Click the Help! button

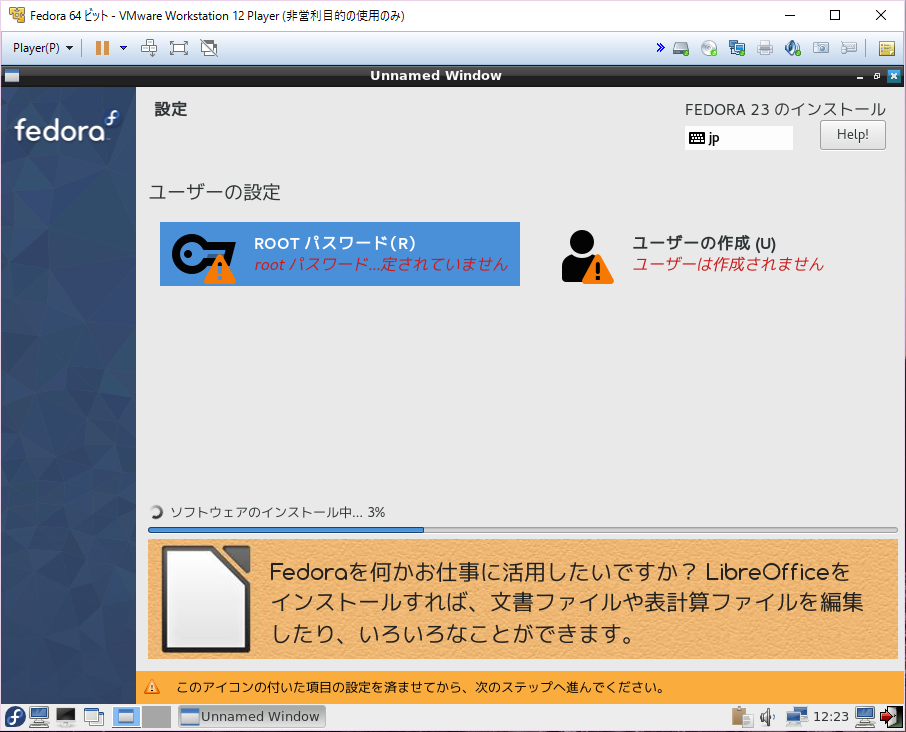point(853,135)
